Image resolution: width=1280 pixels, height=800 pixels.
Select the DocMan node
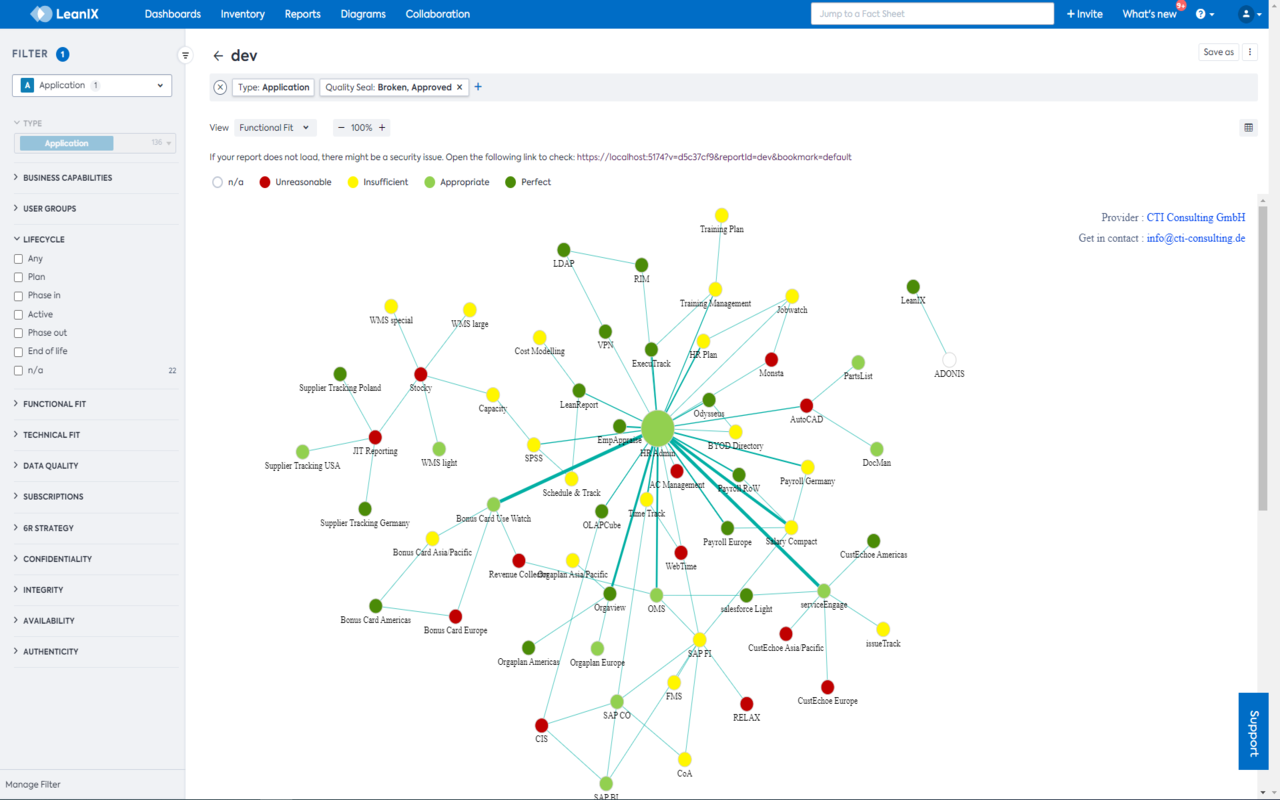click(876, 449)
